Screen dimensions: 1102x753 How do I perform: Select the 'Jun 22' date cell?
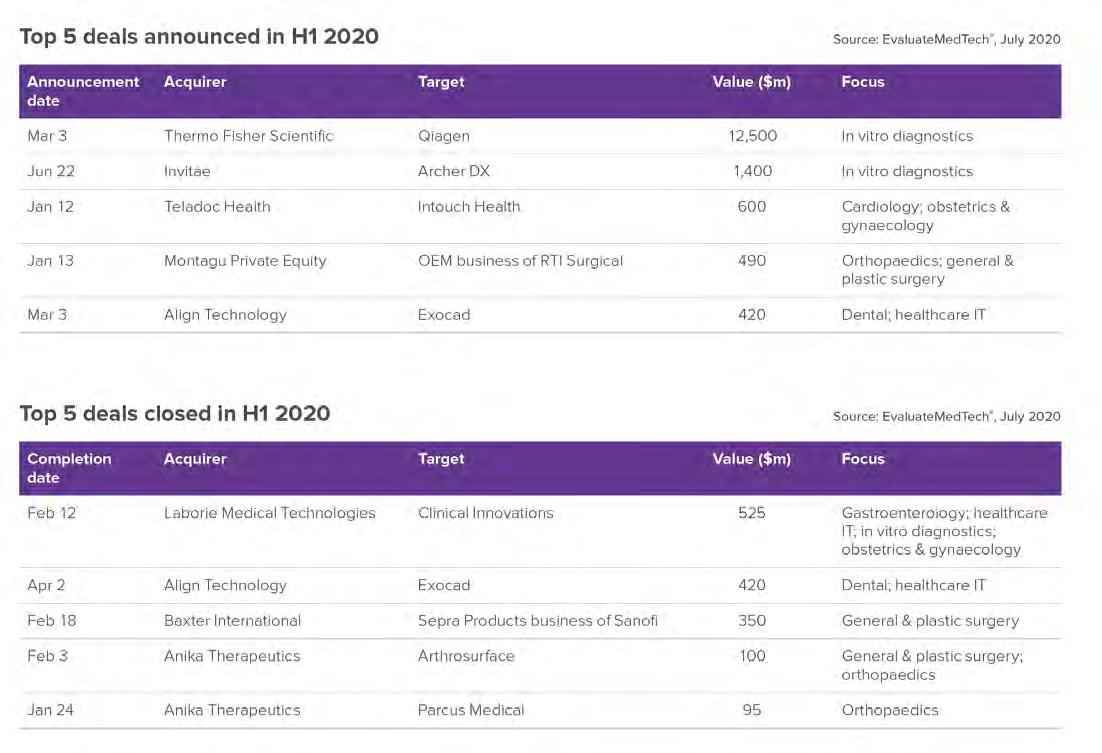click(x=51, y=171)
